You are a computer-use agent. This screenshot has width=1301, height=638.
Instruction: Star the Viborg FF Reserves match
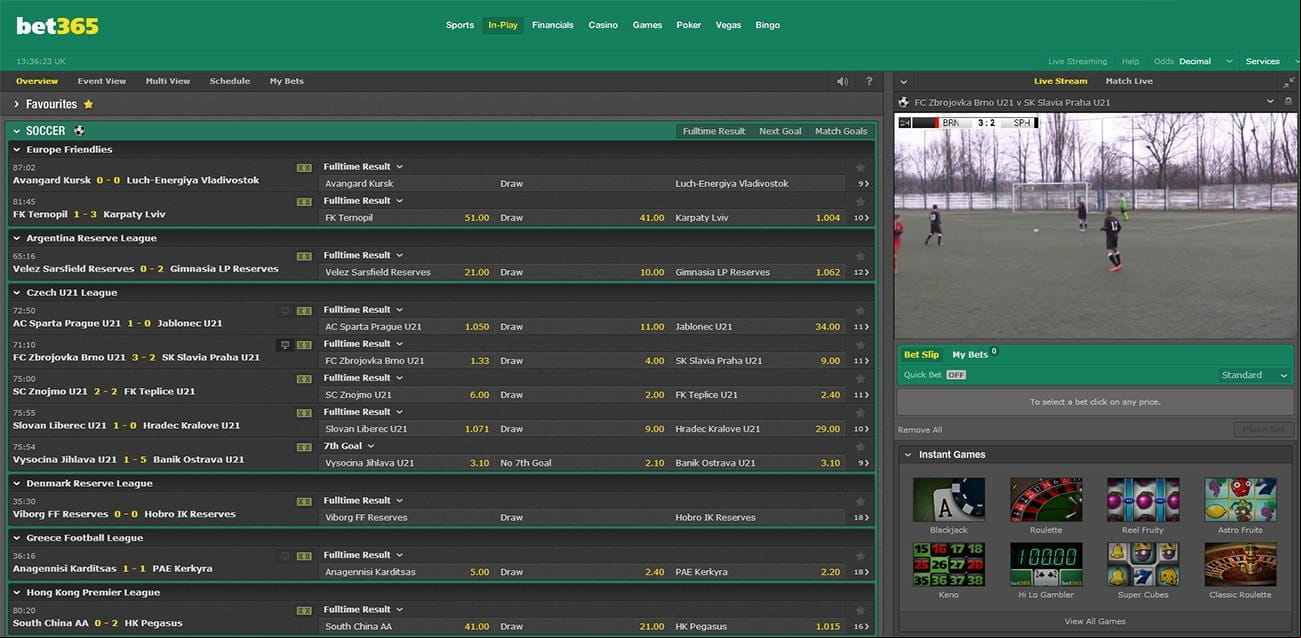(x=859, y=501)
